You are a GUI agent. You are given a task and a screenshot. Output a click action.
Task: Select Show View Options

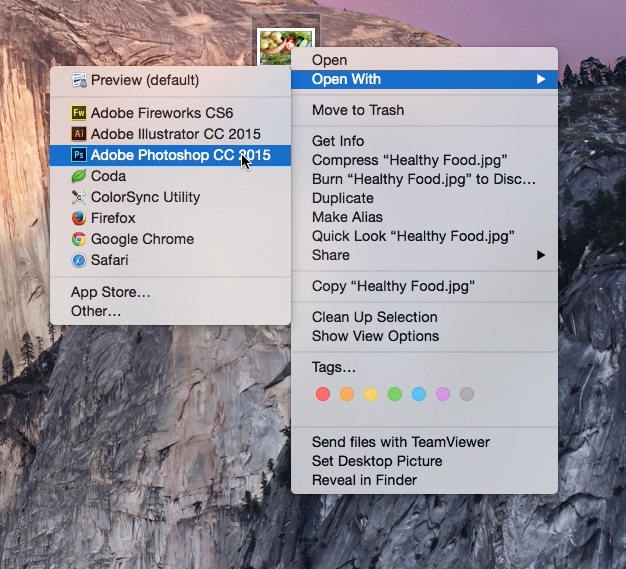(x=424, y=336)
